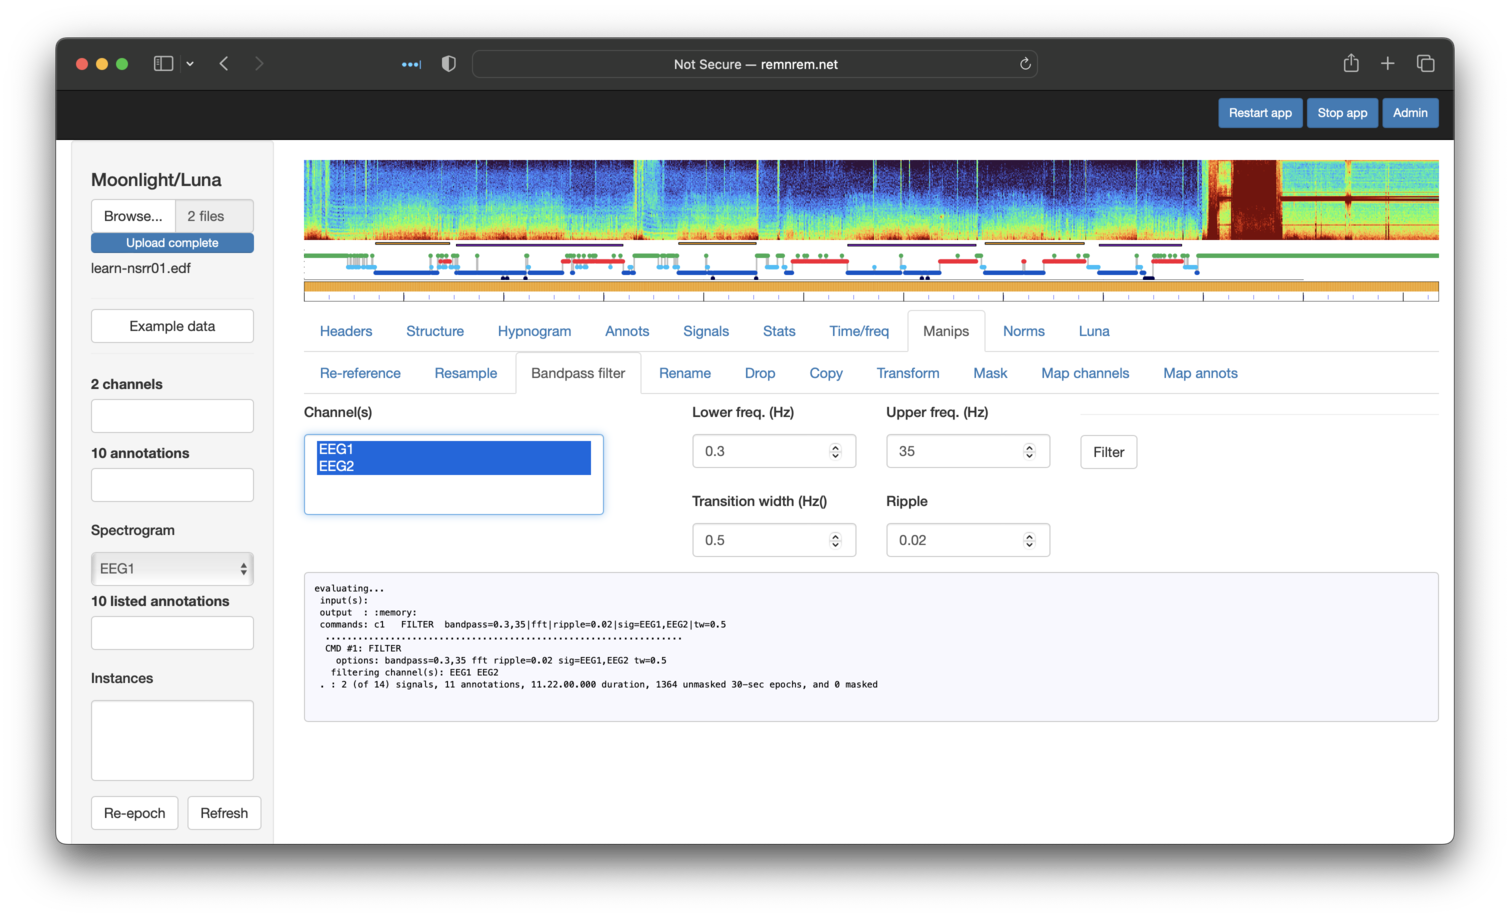This screenshot has height=918, width=1510.
Task: Open the Share icon in Safari toolbar
Action: (1351, 64)
